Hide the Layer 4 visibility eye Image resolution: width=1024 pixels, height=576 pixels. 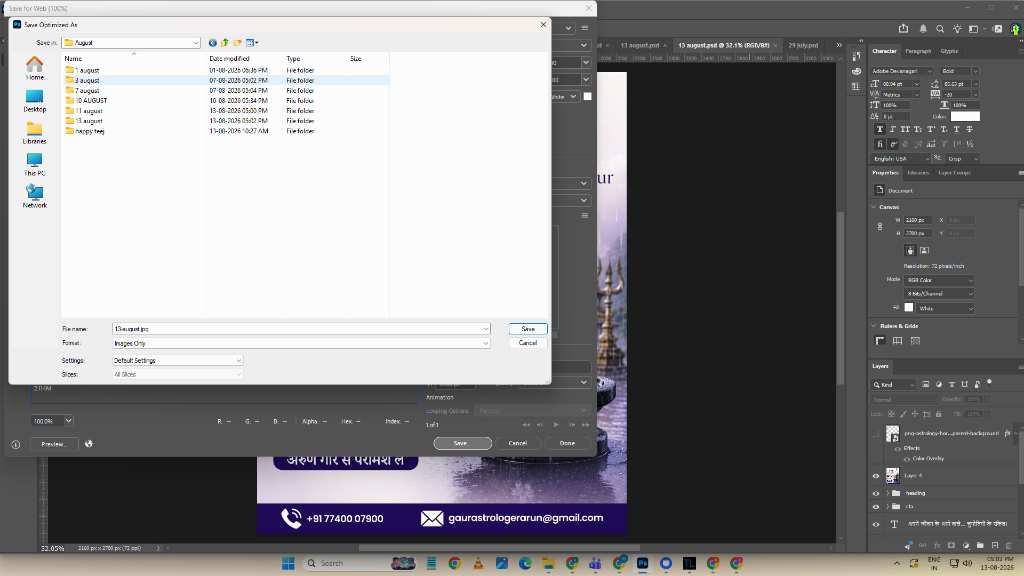point(876,476)
